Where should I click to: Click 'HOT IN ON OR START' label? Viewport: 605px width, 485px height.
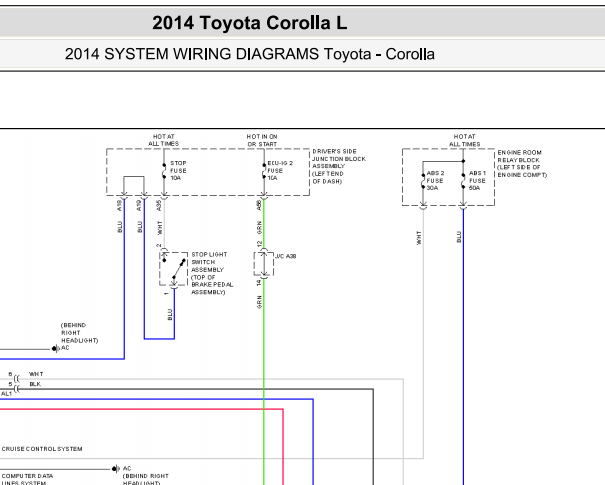pos(262,140)
